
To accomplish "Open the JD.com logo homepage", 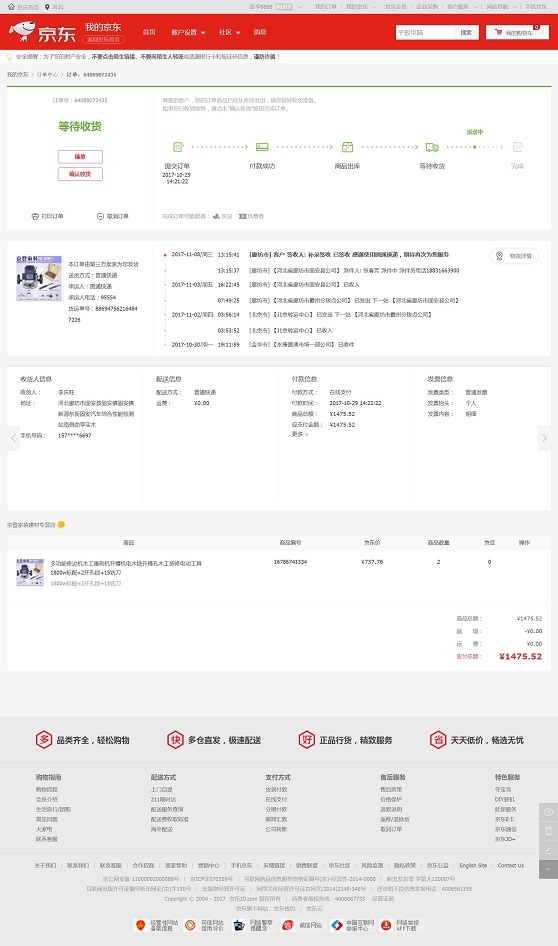I will 42,32.
